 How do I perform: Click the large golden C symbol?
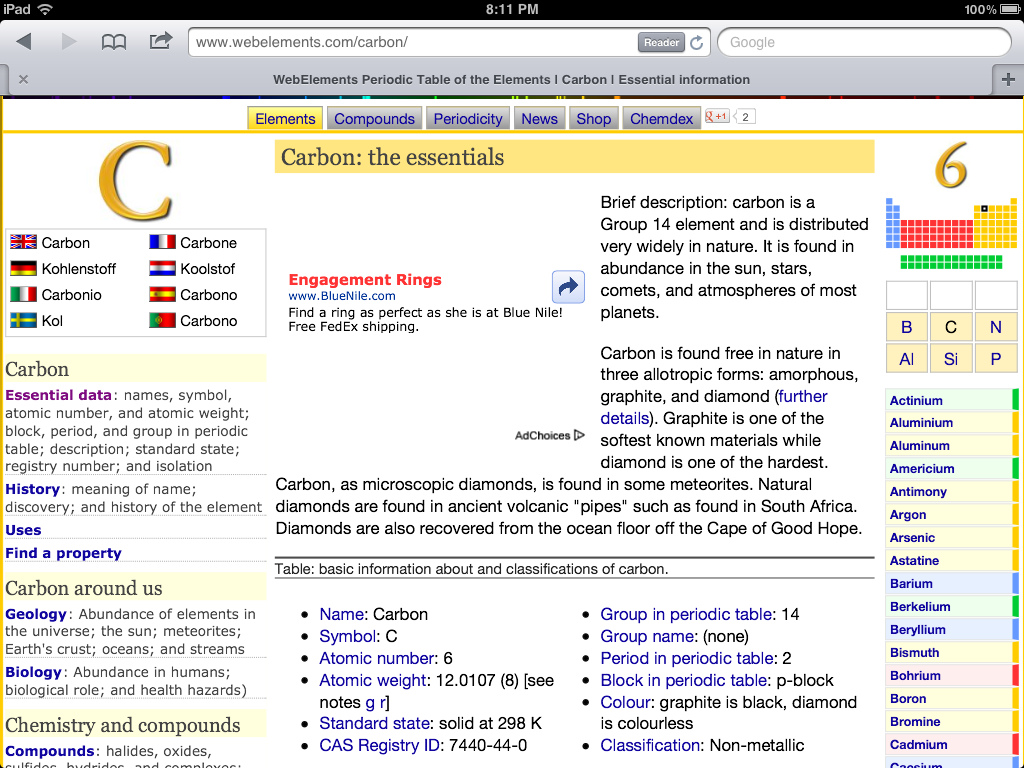136,181
